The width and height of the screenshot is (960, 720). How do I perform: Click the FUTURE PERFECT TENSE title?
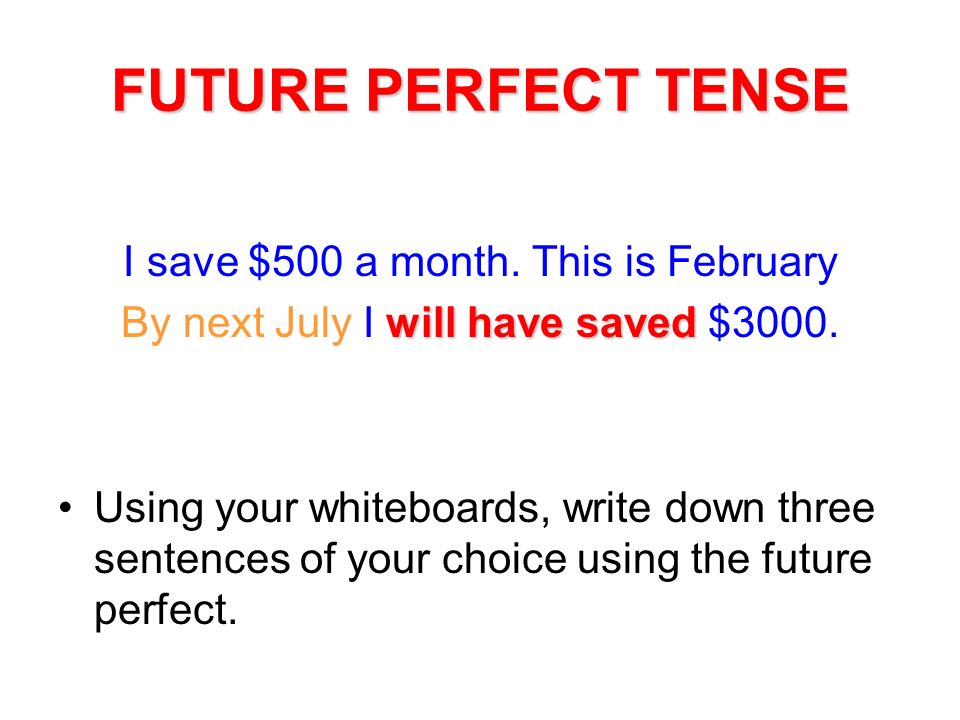(481, 89)
